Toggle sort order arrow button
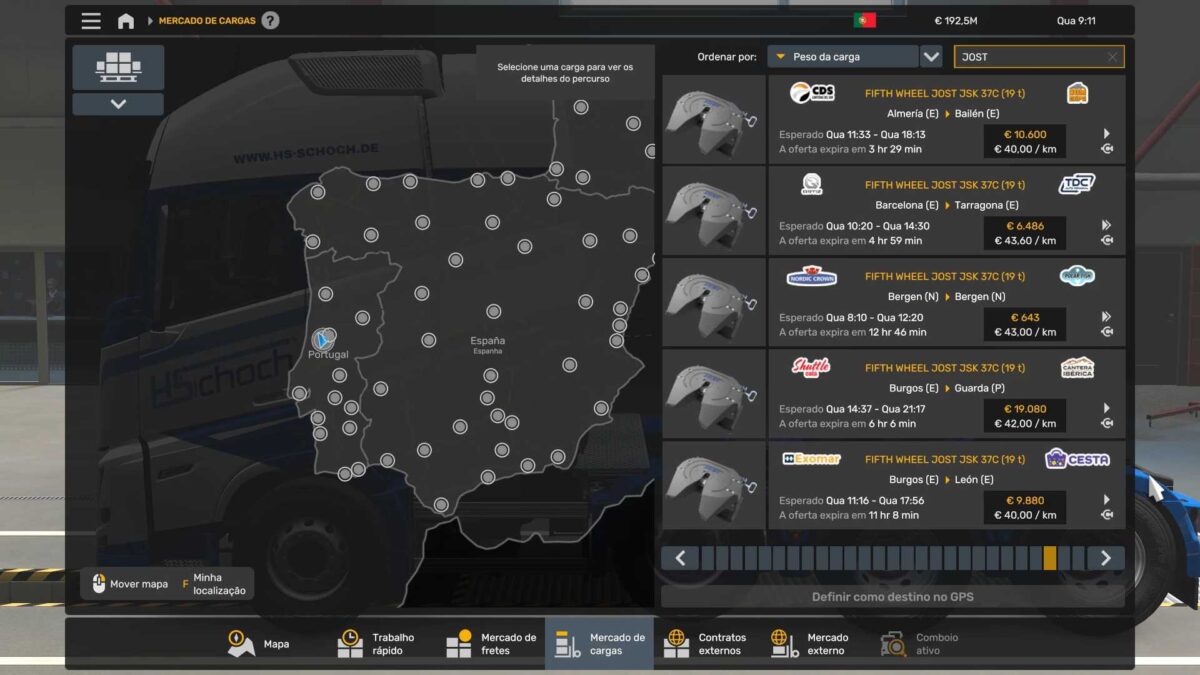1200x675 pixels. click(931, 57)
